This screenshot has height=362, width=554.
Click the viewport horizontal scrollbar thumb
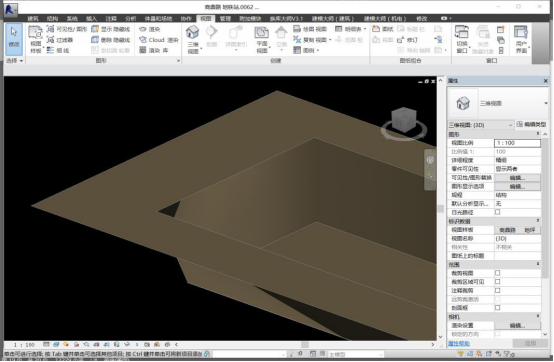(305, 344)
